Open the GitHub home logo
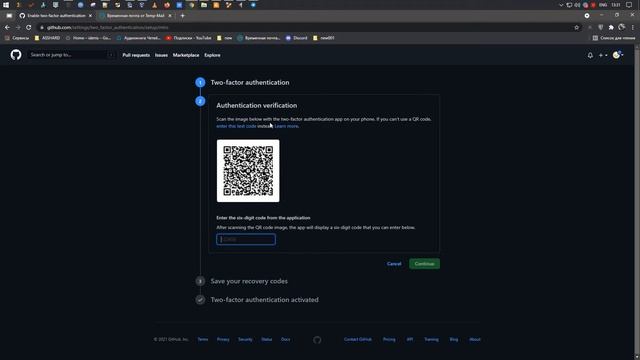640x360 pixels. [16, 55]
